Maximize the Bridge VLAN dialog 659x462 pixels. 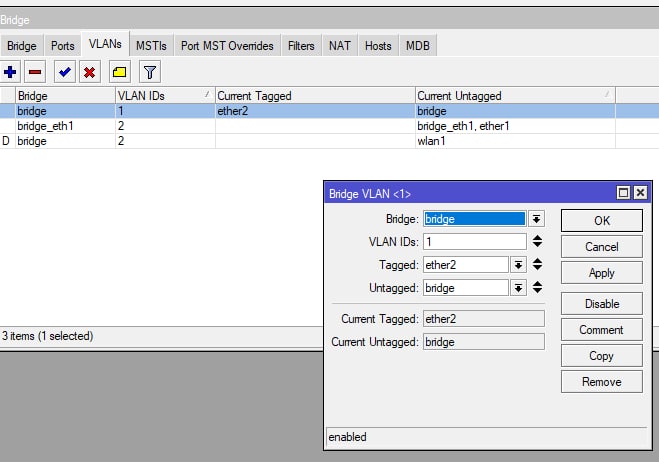623,193
